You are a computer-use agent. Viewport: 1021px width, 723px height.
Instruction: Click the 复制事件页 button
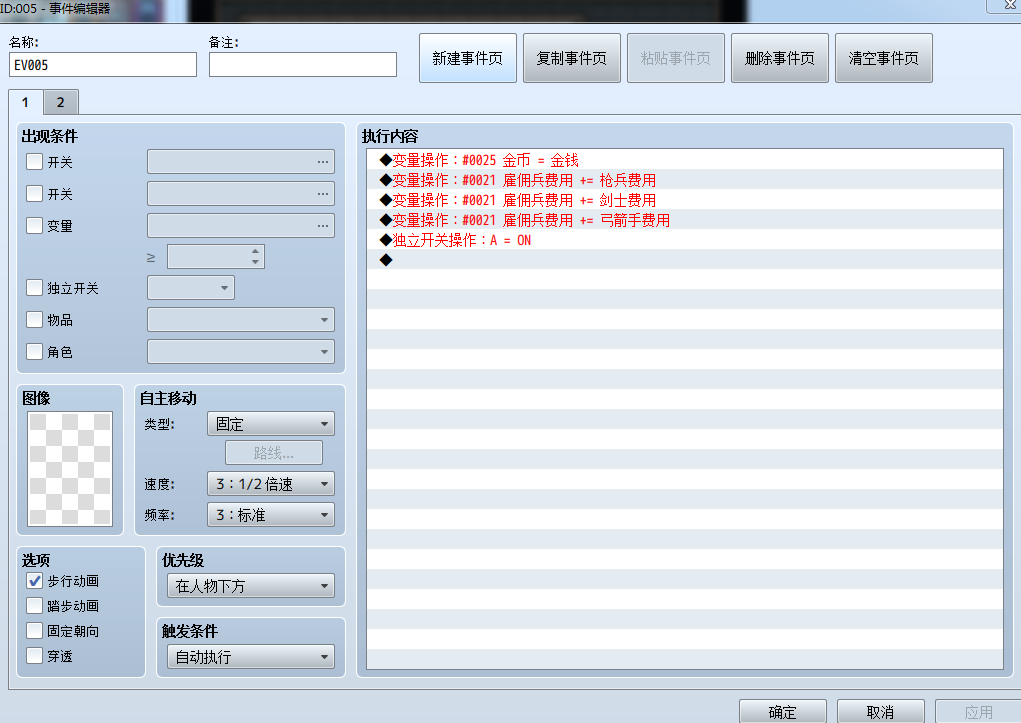click(x=572, y=58)
